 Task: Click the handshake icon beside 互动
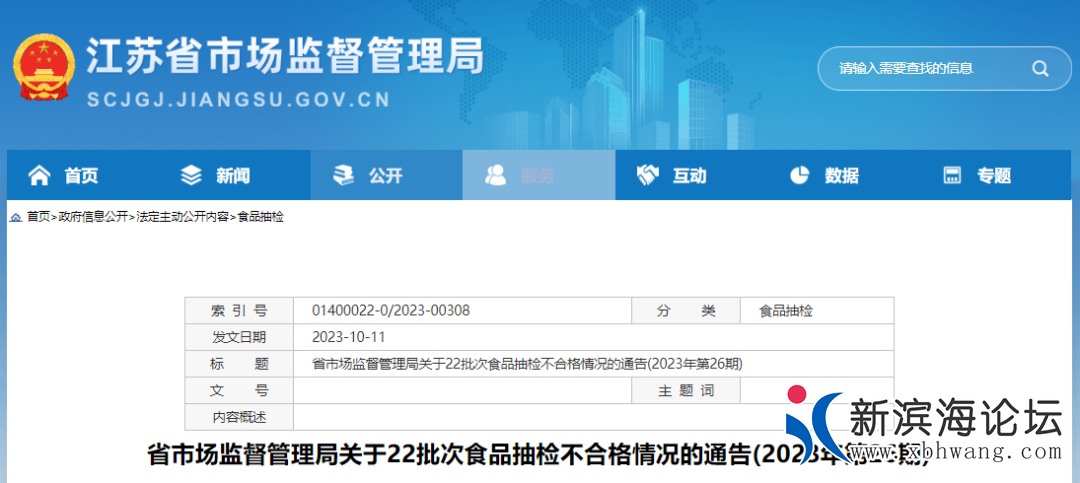pyautogui.click(x=647, y=176)
